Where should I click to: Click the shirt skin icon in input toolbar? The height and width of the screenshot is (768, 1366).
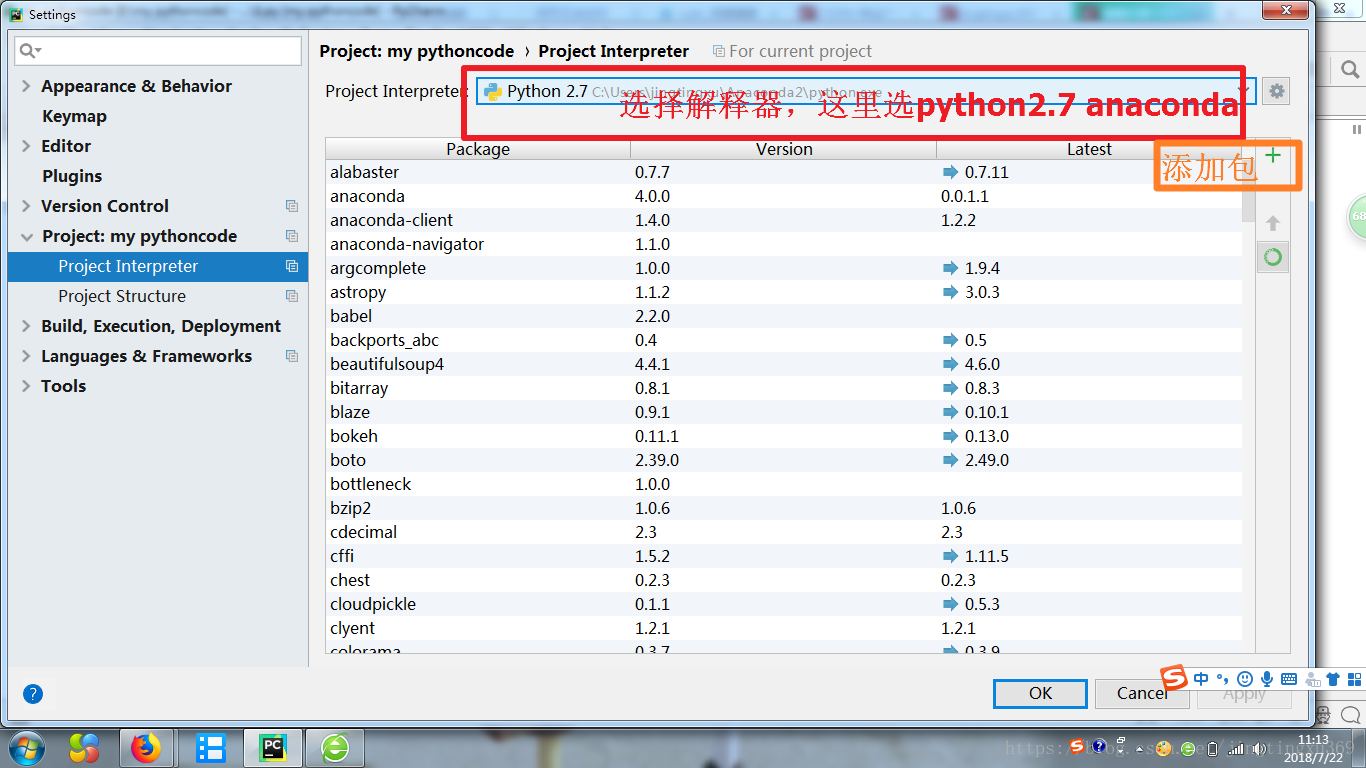coord(1332,679)
